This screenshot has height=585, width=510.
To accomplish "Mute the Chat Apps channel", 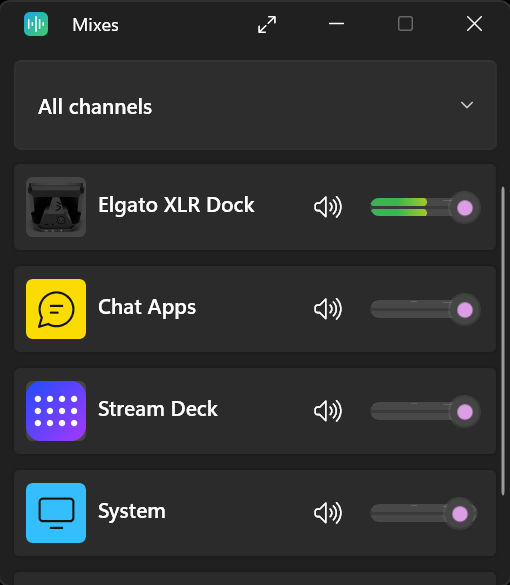I will click(328, 309).
